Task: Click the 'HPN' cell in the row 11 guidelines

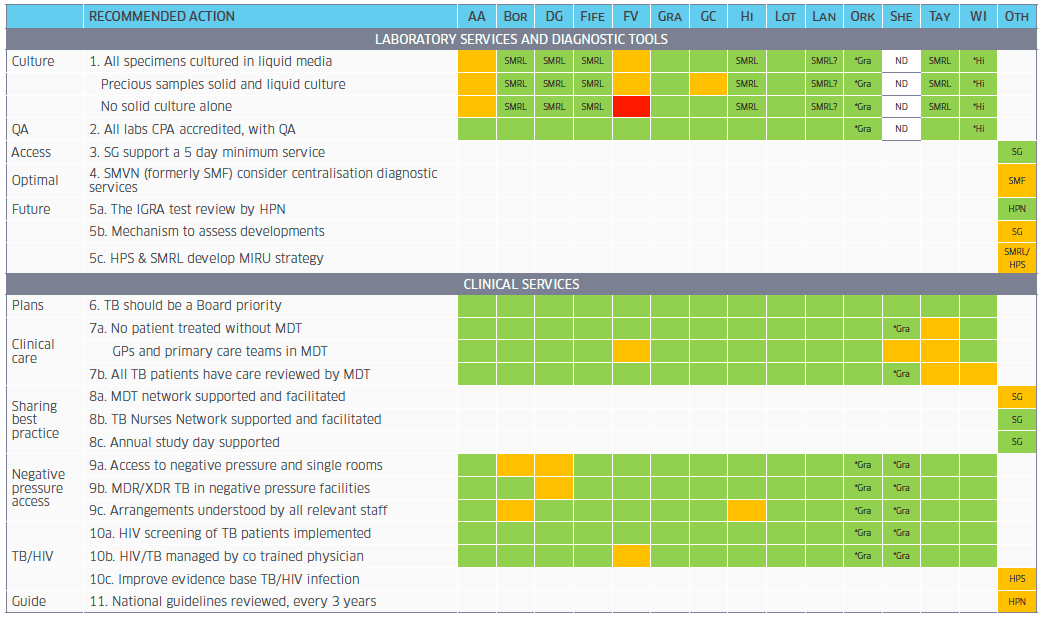Action: [1017, 601]
